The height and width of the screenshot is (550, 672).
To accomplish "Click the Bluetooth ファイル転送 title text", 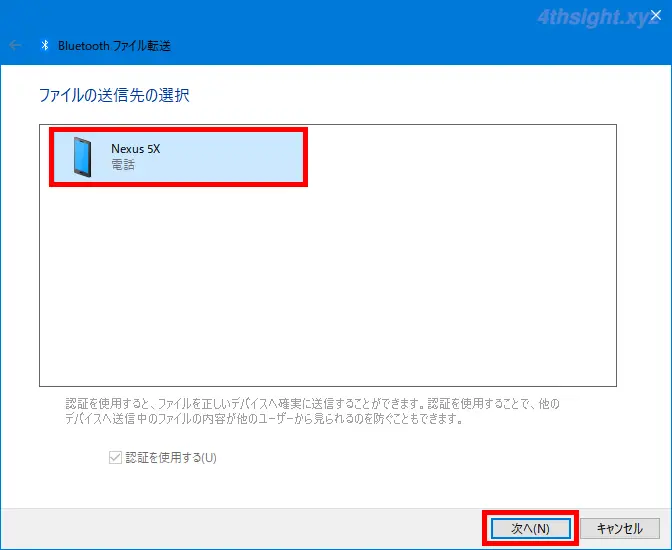I will point(114,45).
